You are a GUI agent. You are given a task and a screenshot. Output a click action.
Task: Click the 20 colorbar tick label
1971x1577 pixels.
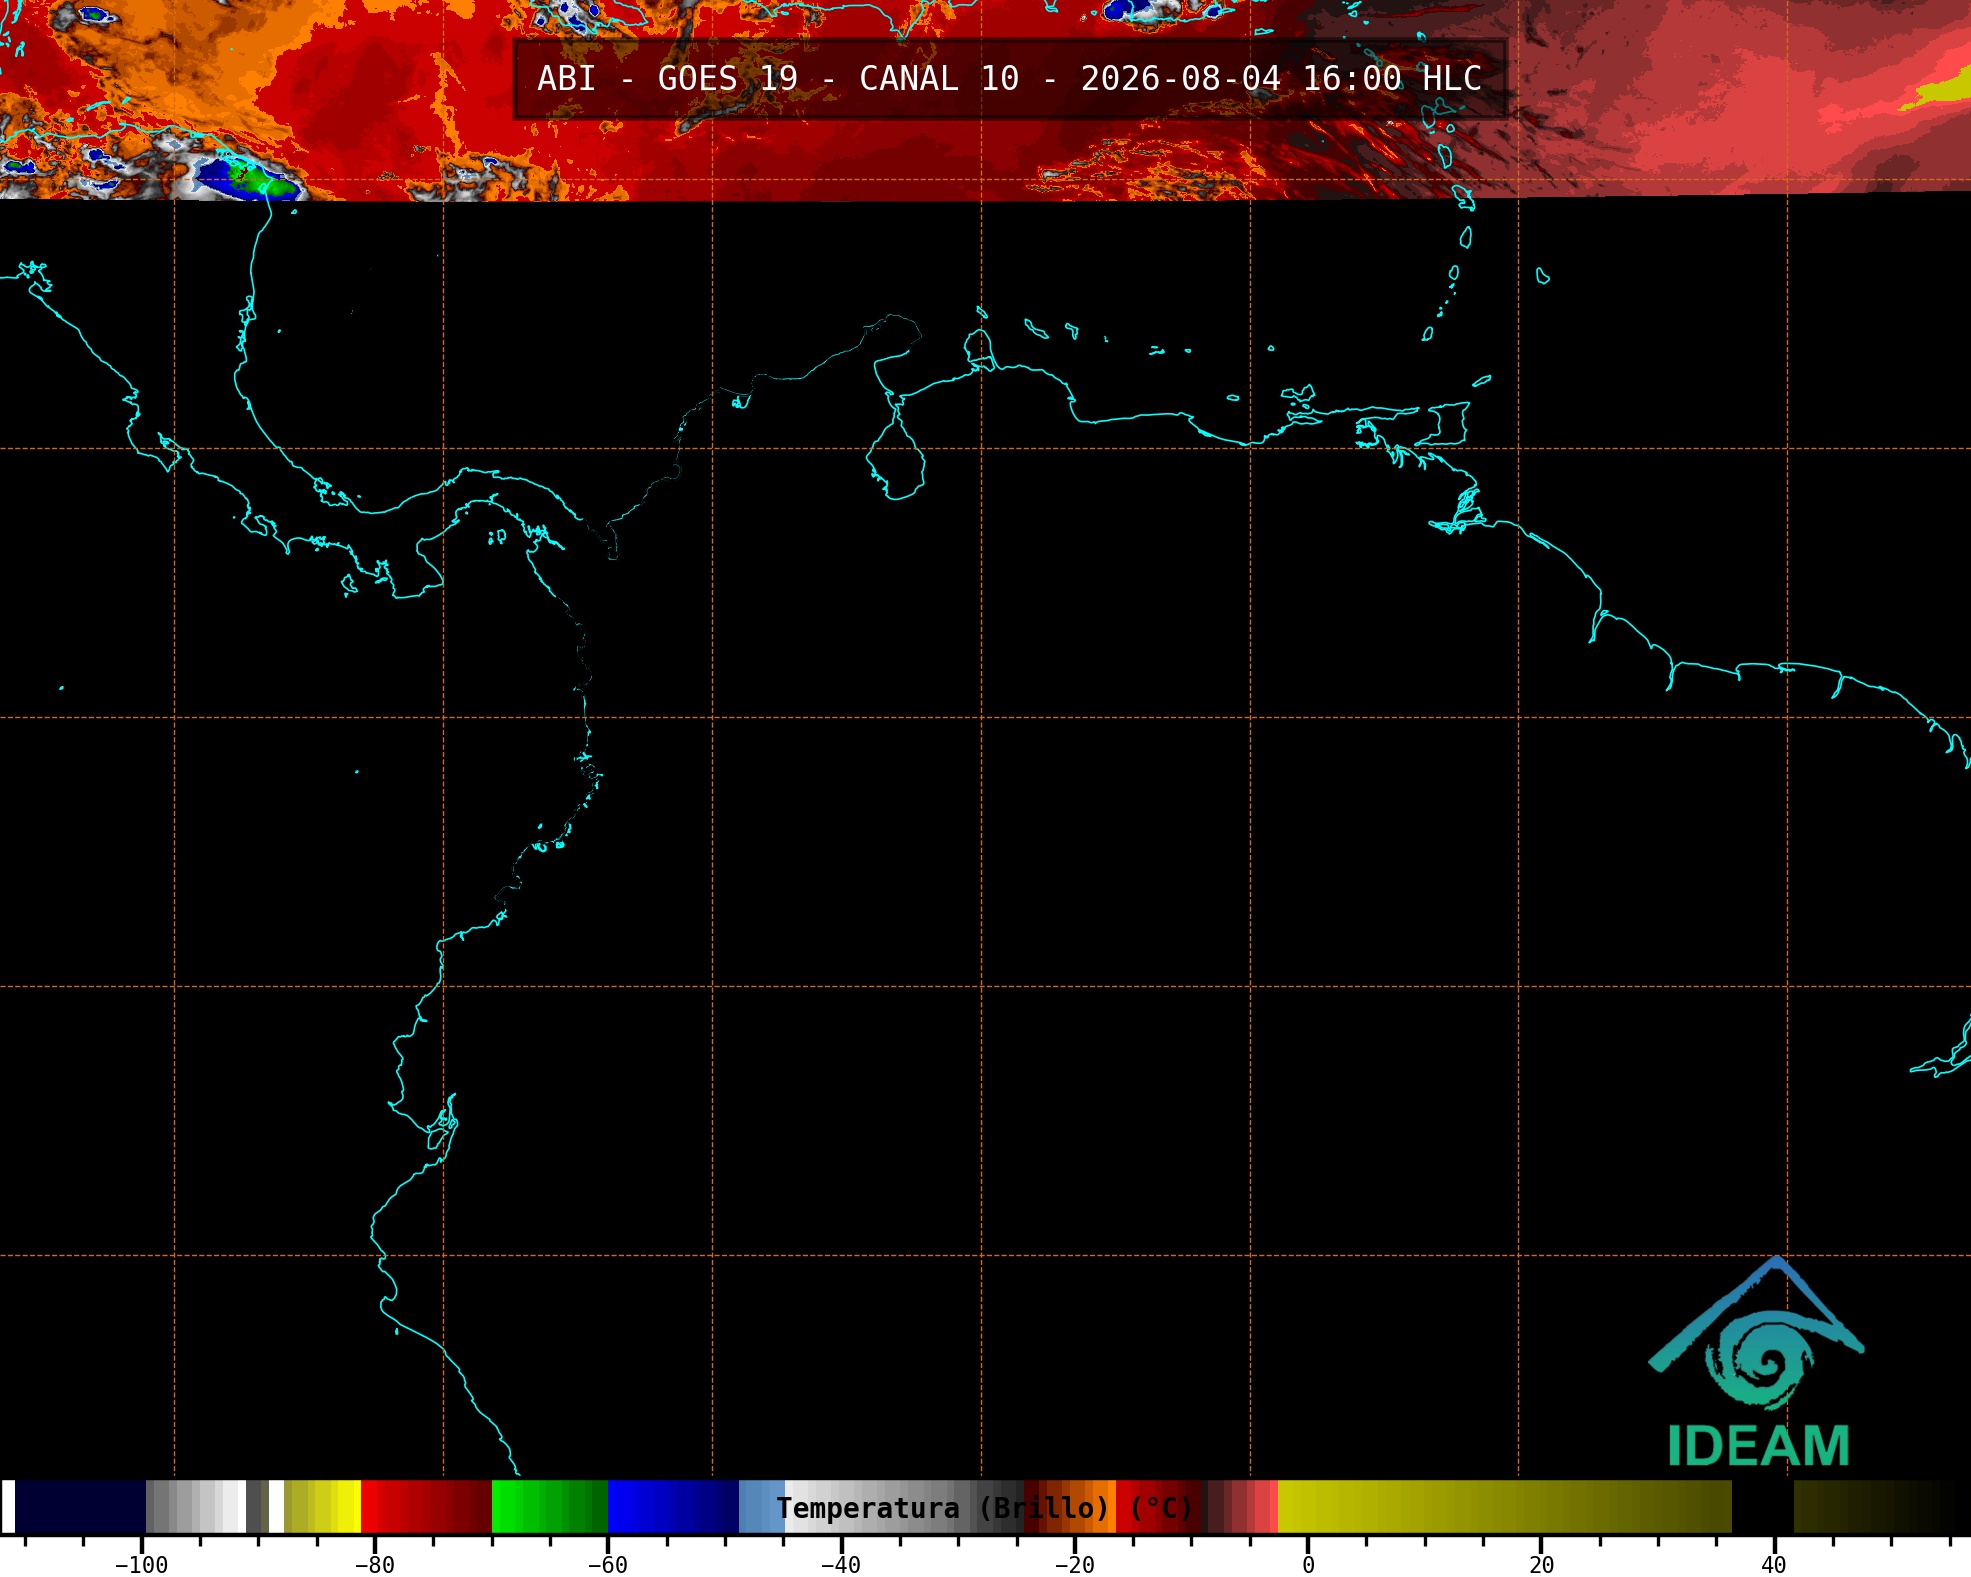pyautogui.click(x=1541, y=1565)
